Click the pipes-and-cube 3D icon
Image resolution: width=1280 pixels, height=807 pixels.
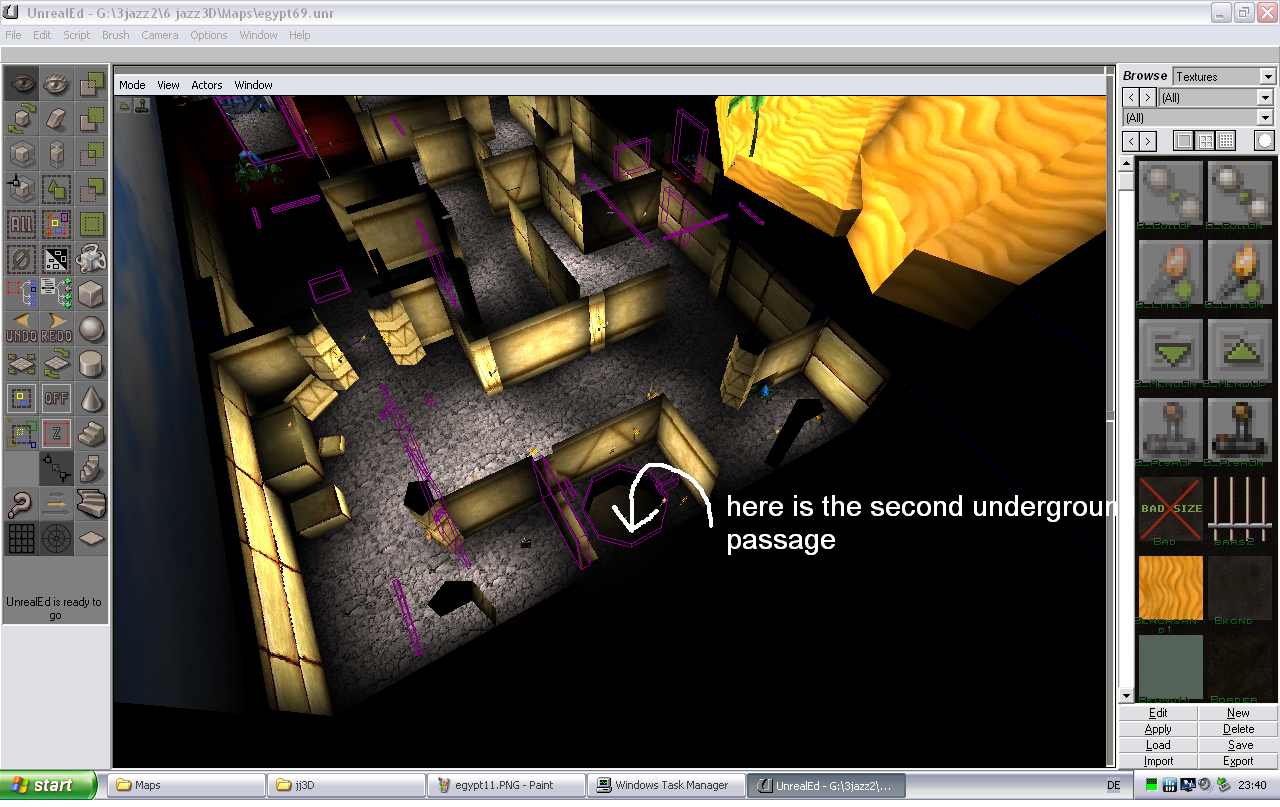[92, 258]
